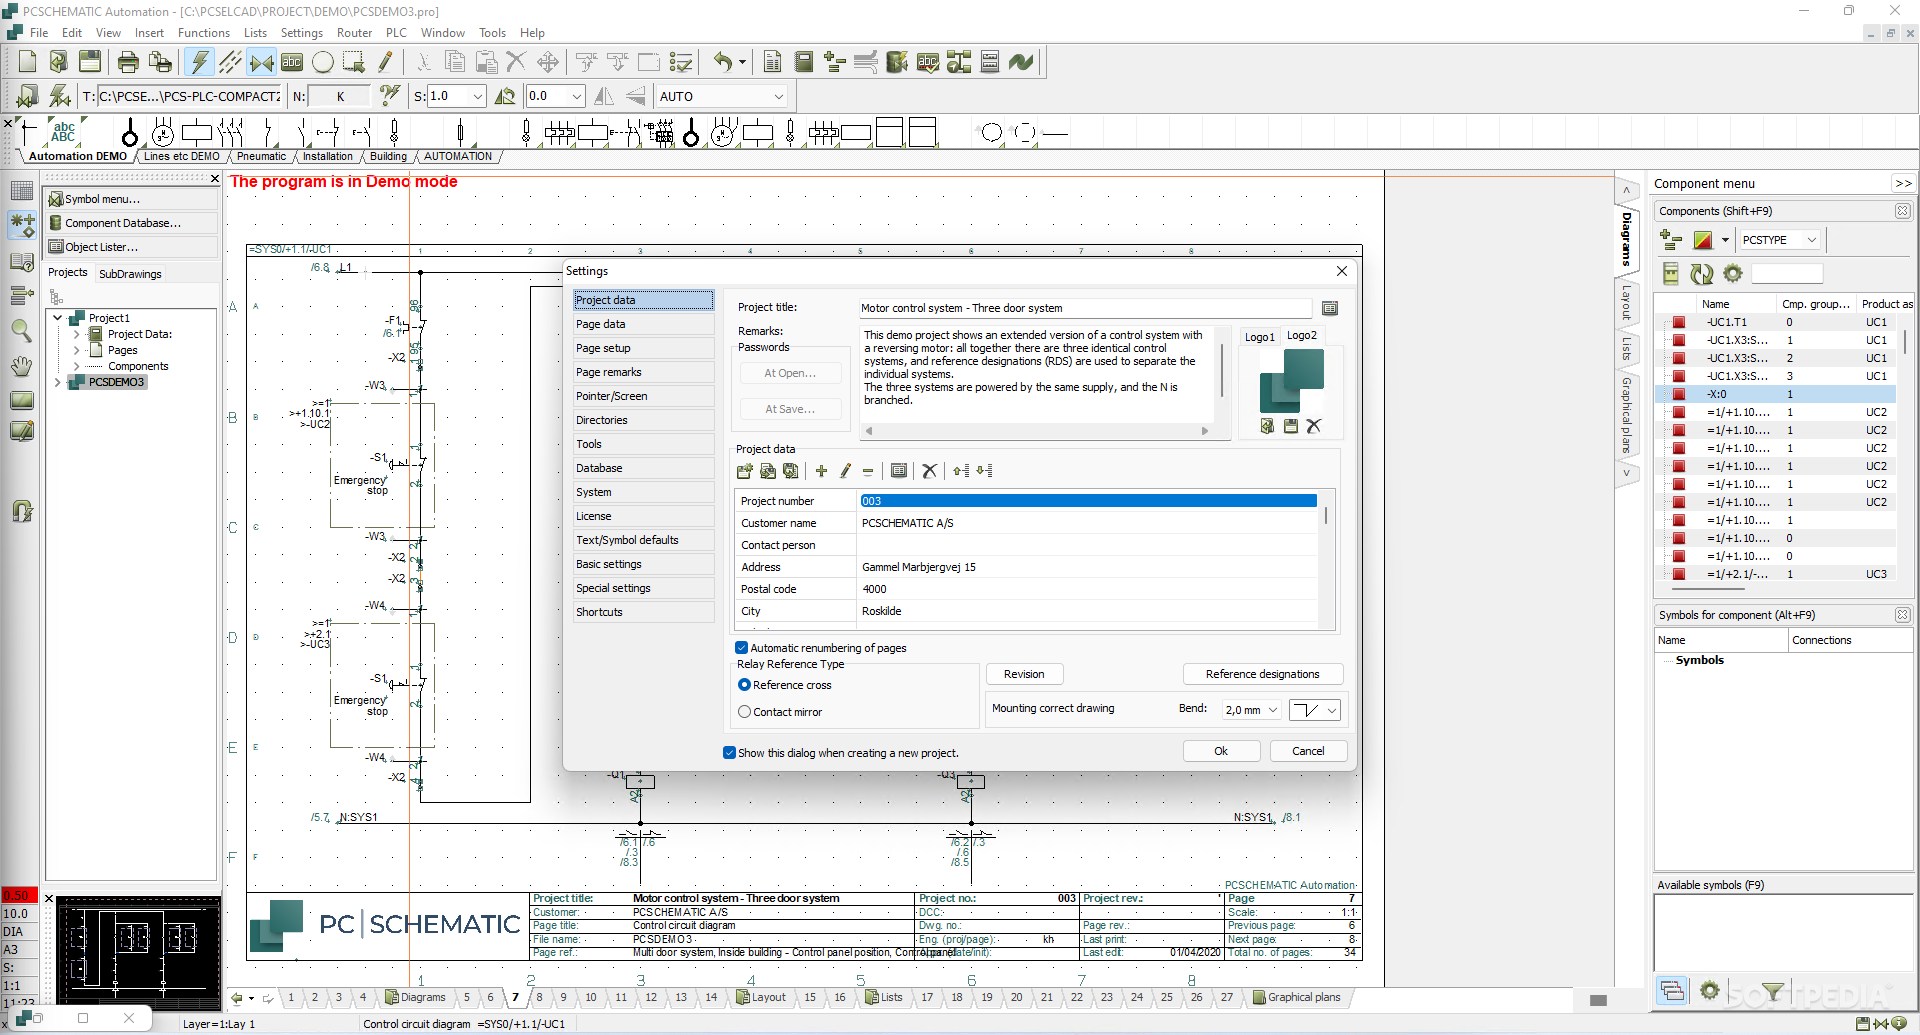Click the abc text symbol in symbol palette
The height and width of the screenshot is (1035, 1920).
coord(63,132)
